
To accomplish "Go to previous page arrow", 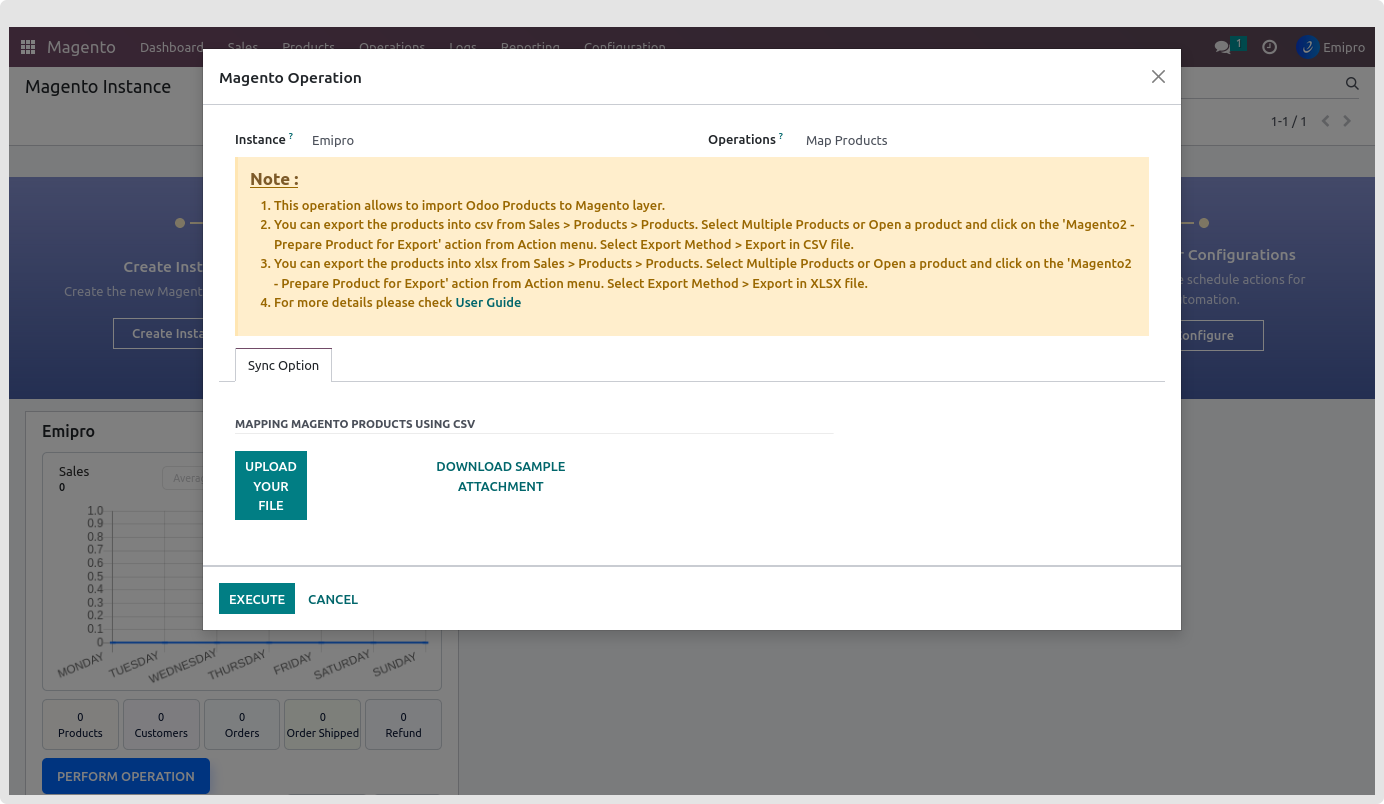I will pos(1326,121).
